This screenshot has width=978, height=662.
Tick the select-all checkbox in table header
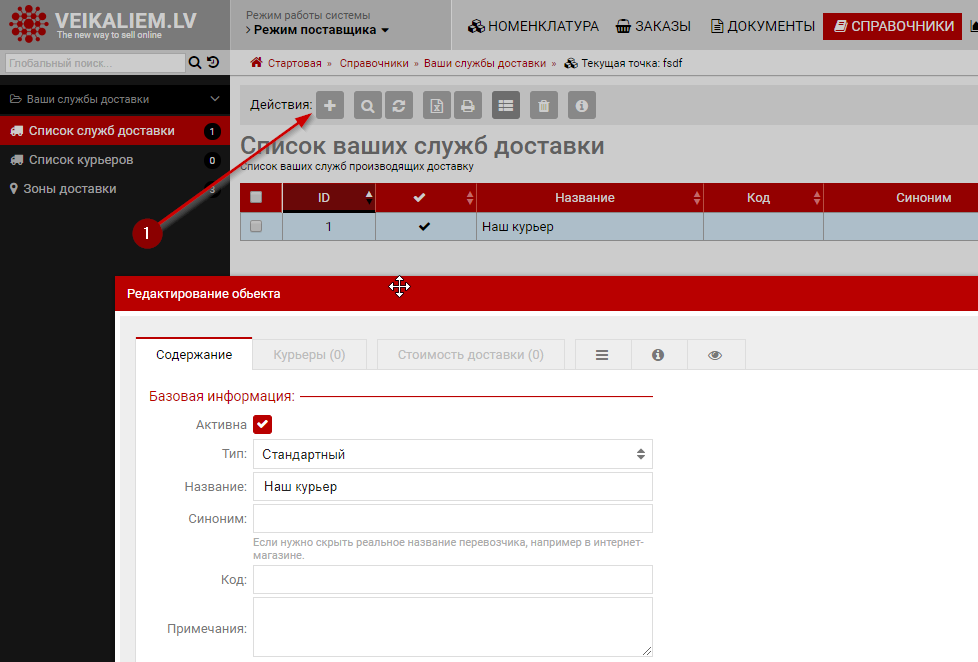click(256, 198)
